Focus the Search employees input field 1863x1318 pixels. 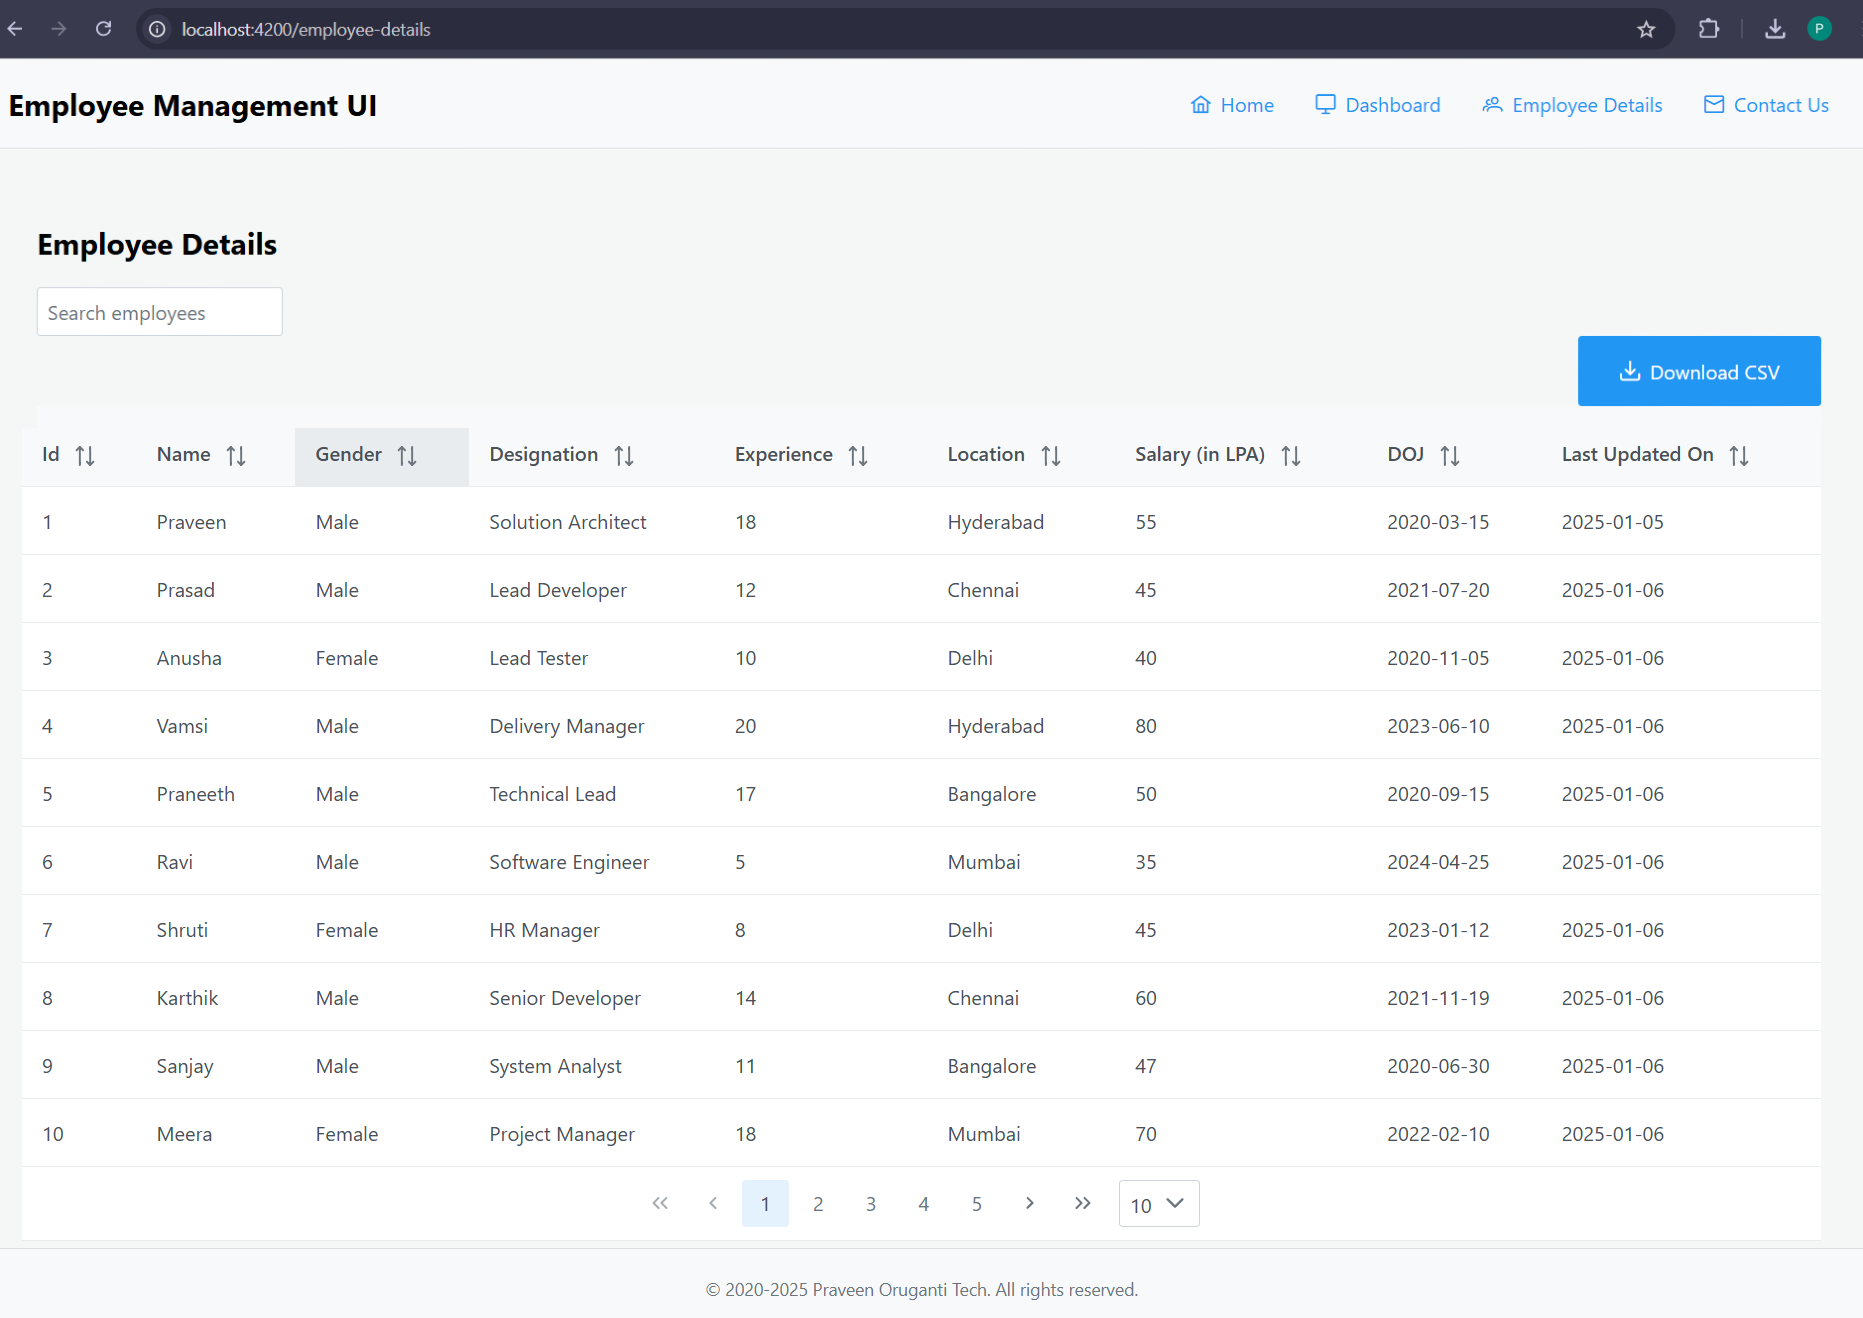tap(160, 312)
